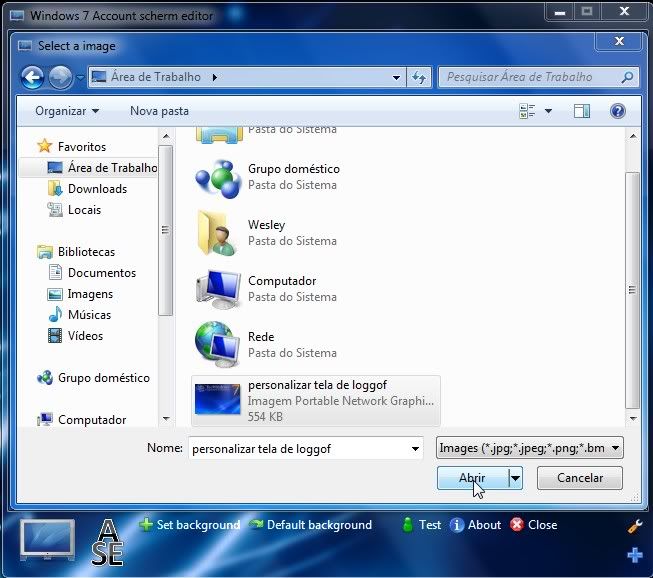Click the Nova pasta button
Viewport: 653px width, 578px height.
(x=159, y=111)
